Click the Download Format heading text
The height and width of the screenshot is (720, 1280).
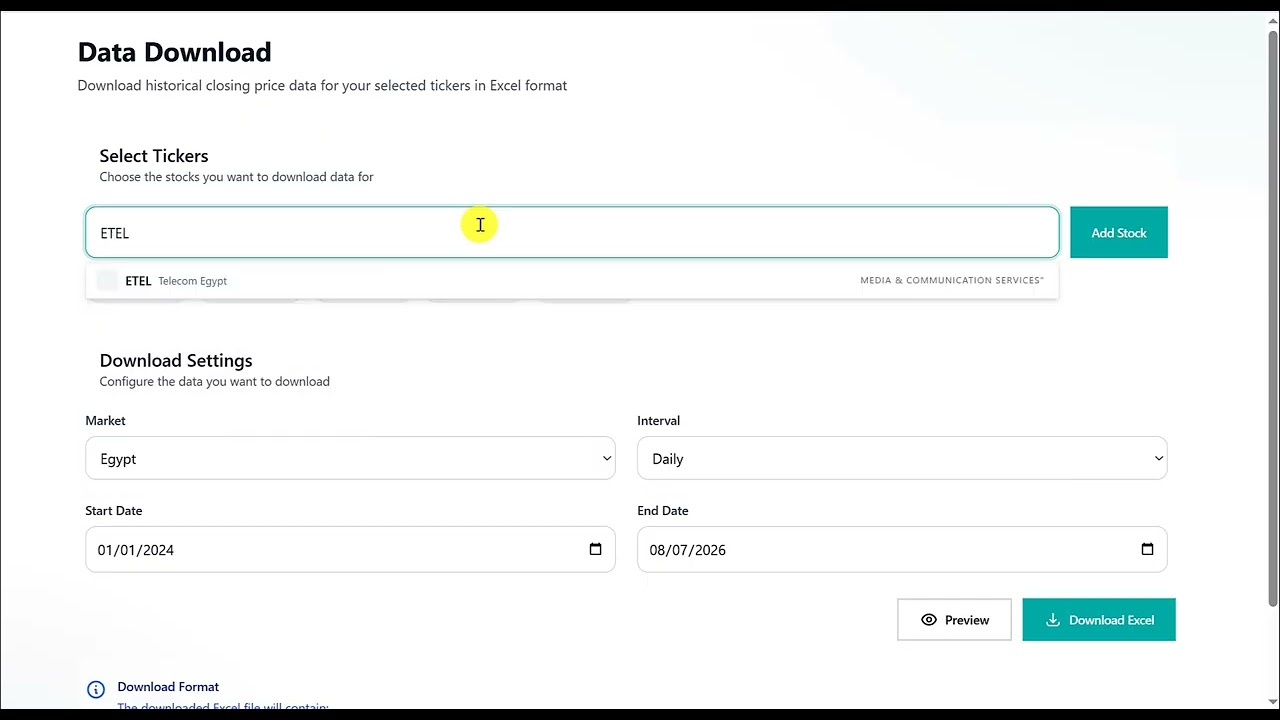168,686
